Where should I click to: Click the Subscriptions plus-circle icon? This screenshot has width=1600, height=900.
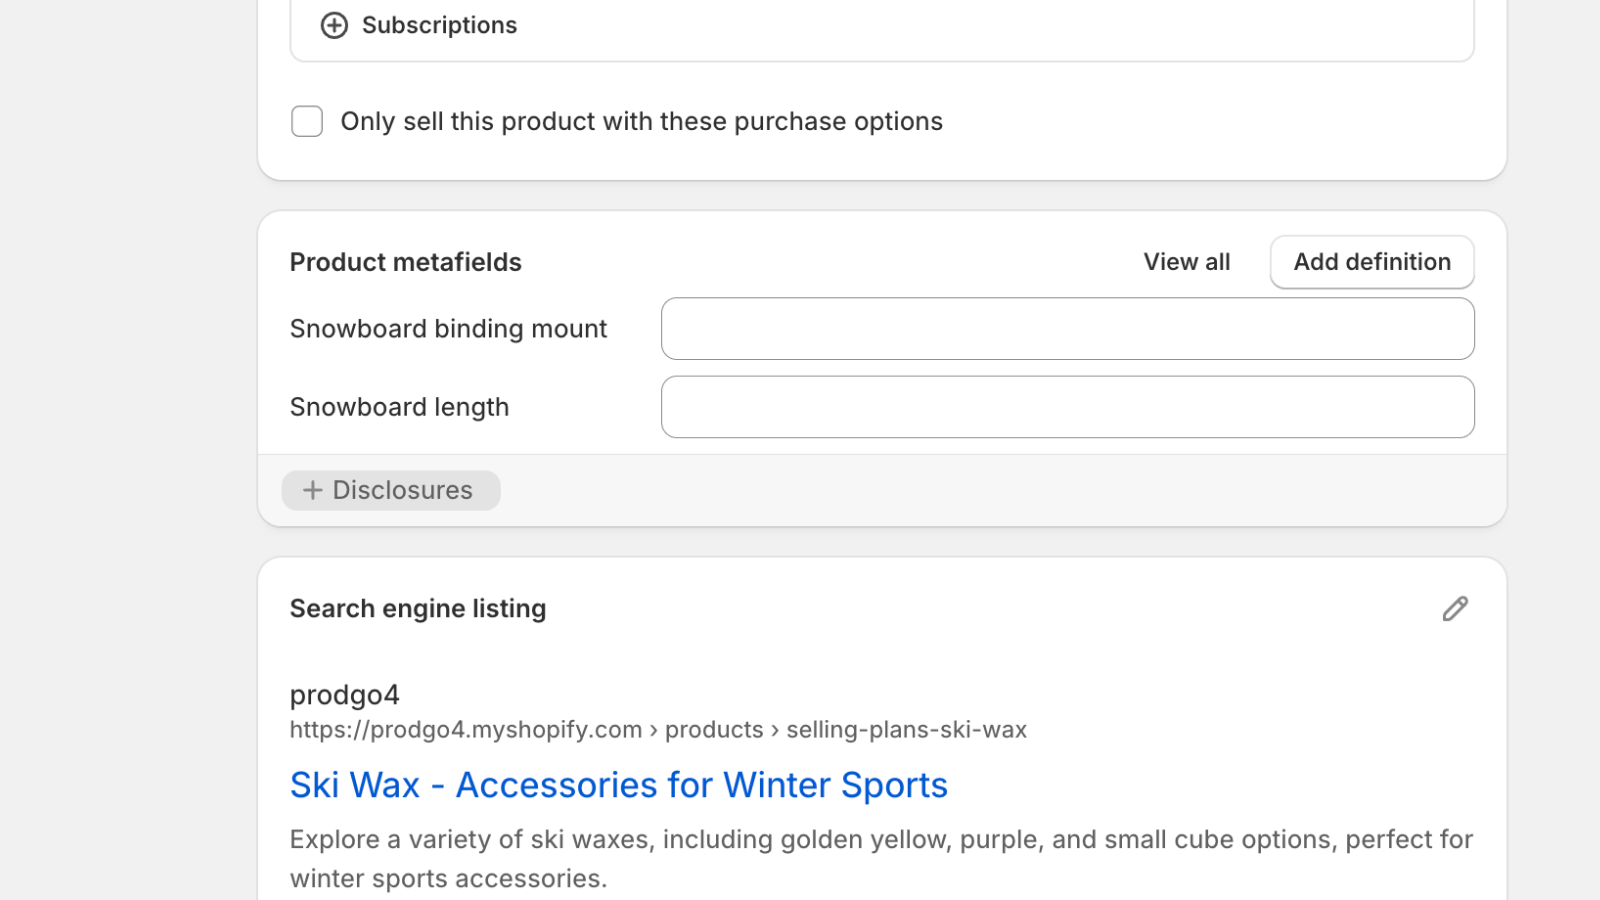point(334,25)
